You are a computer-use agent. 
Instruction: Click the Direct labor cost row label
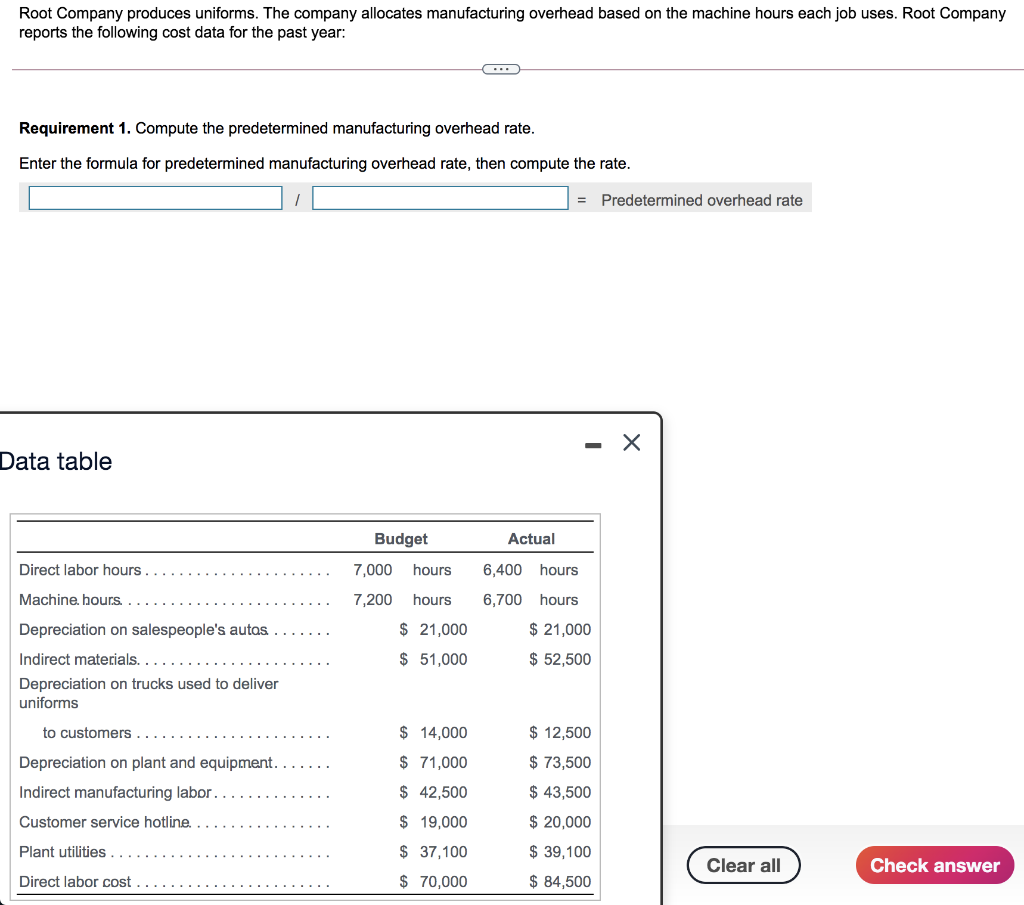click(x=75, y=882)
